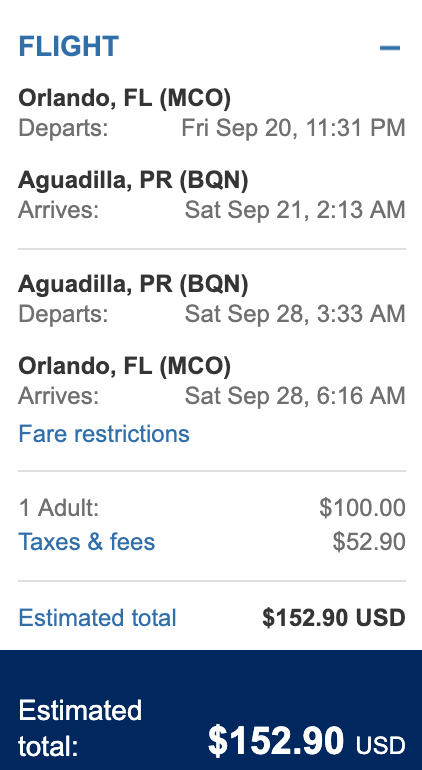Click the 1 Adult fare label
The image size is (422, 770).
[58, 507]
